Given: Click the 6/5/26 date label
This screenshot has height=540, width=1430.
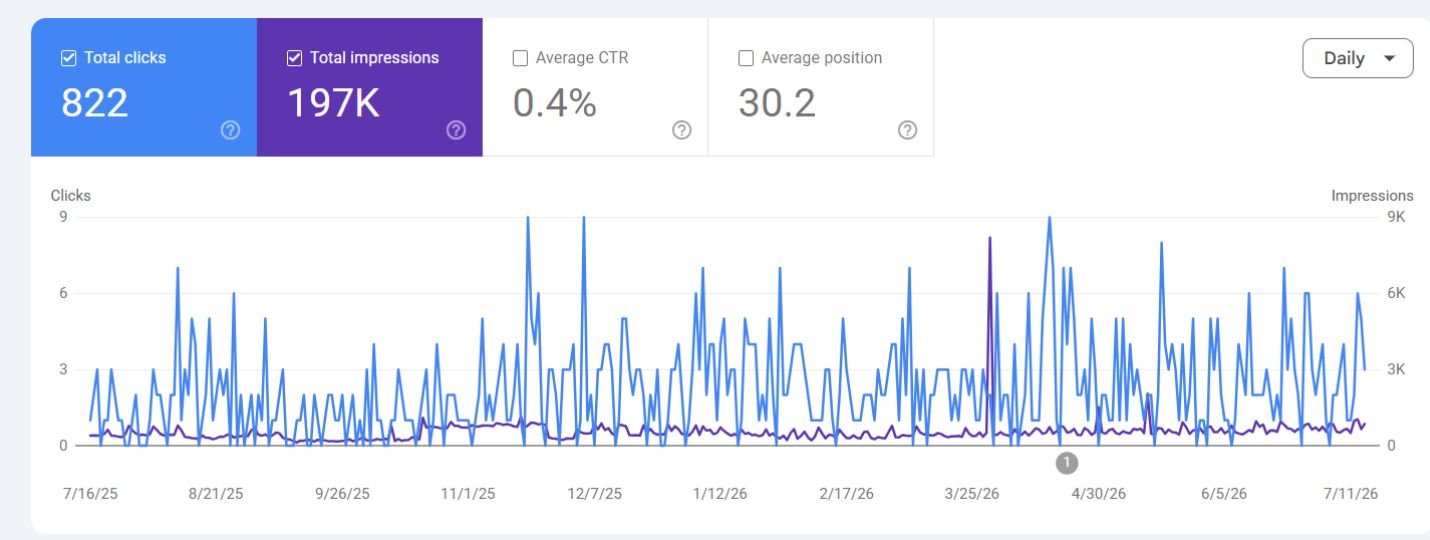Looking at the screenshot, I should point(1224,494).
